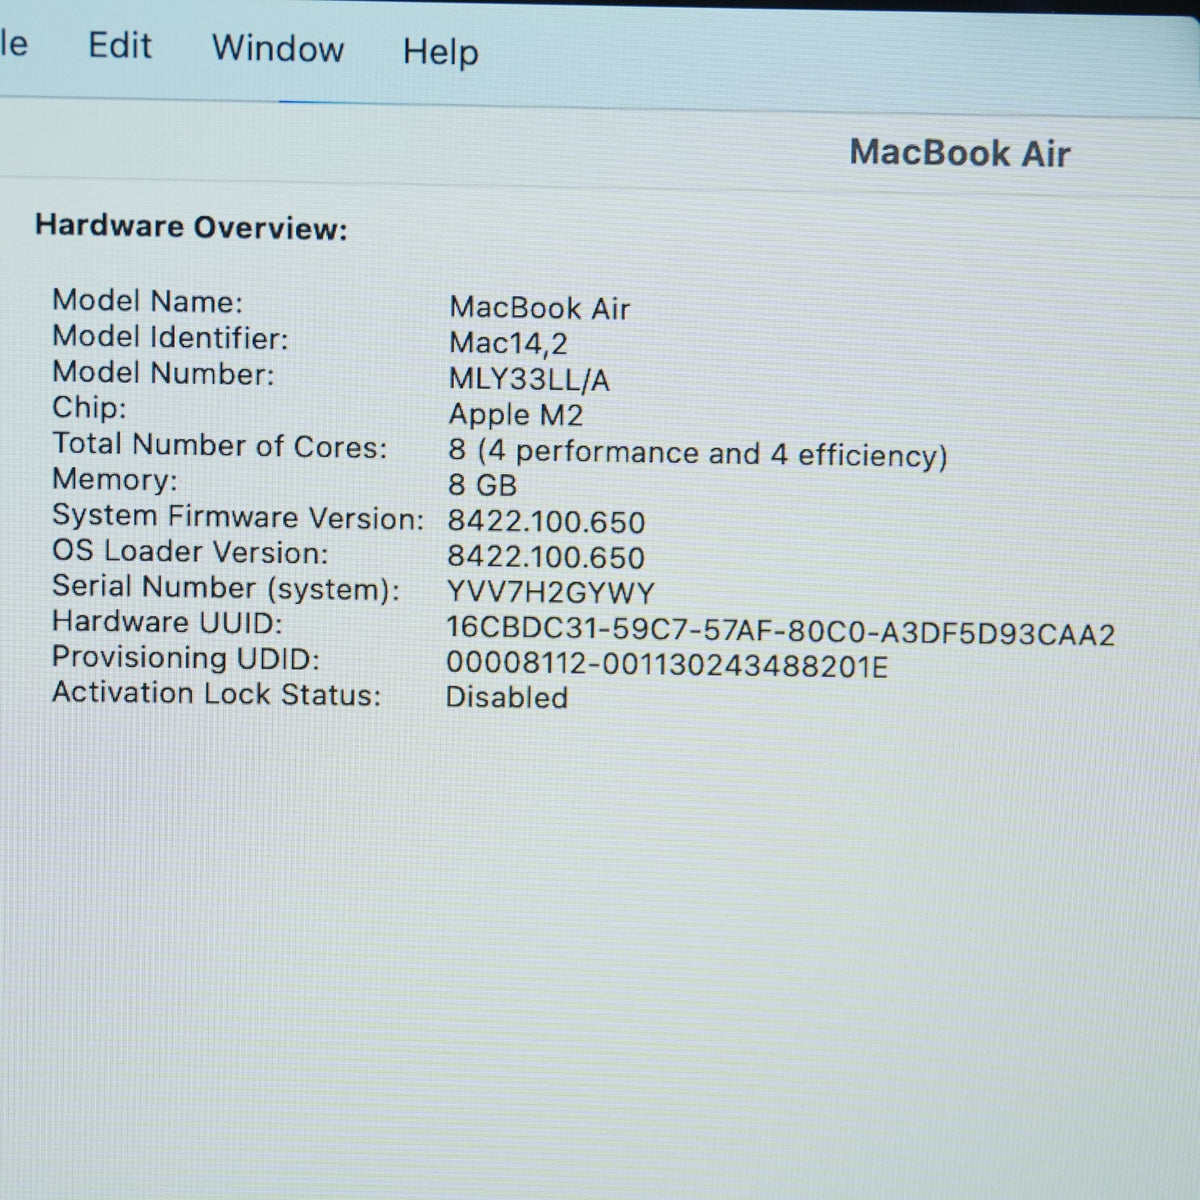Select the Model Number label
Image resolution: width=1200 pixels, height=1200 pixels.
163,373
